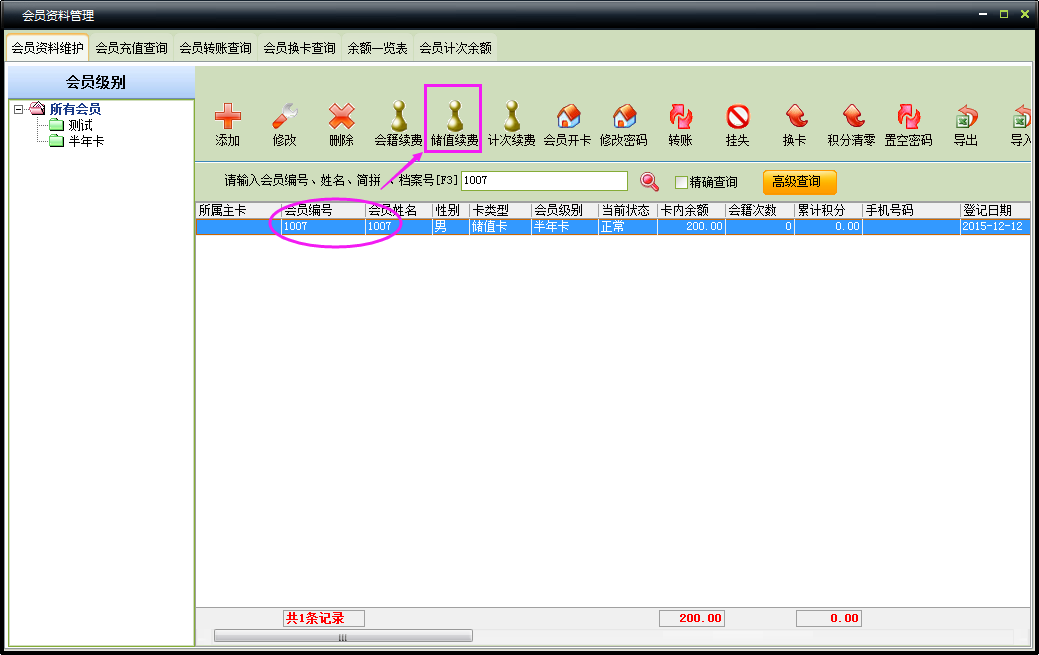Click the 登记日期 column header
Image resolution: width=1039 pixels, height=655 pixels.
[995, 210]
